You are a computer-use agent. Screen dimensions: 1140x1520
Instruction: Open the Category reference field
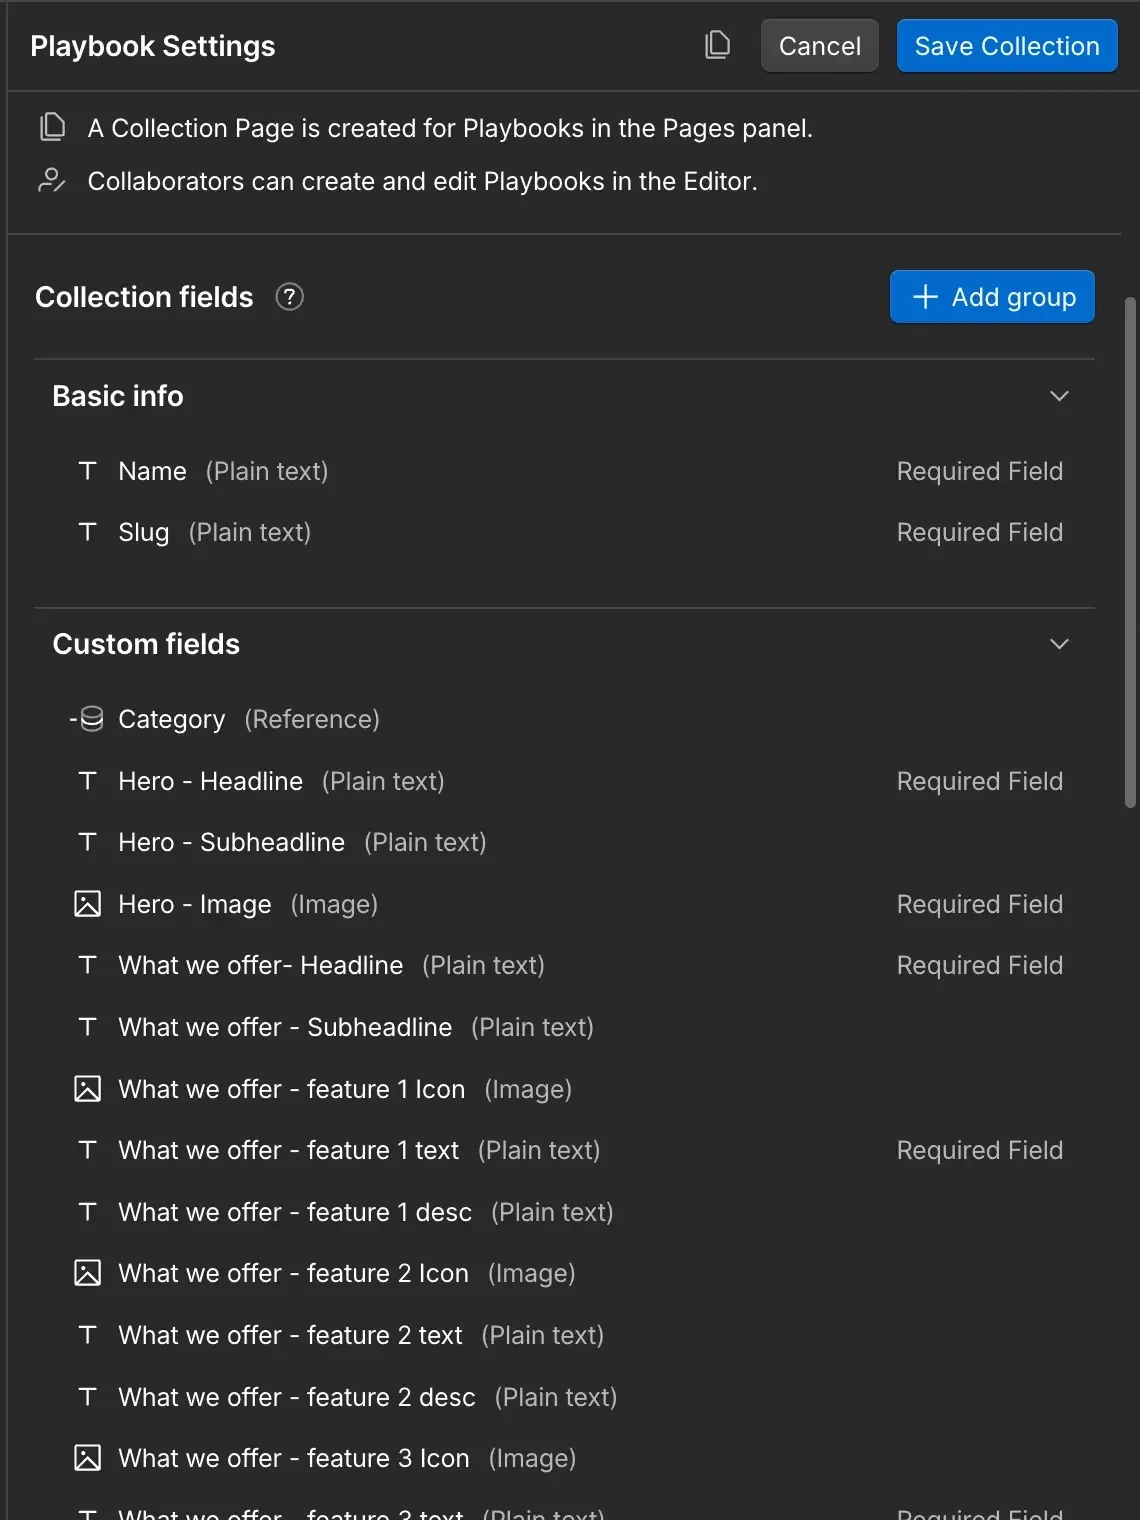[x=565, y=719]
